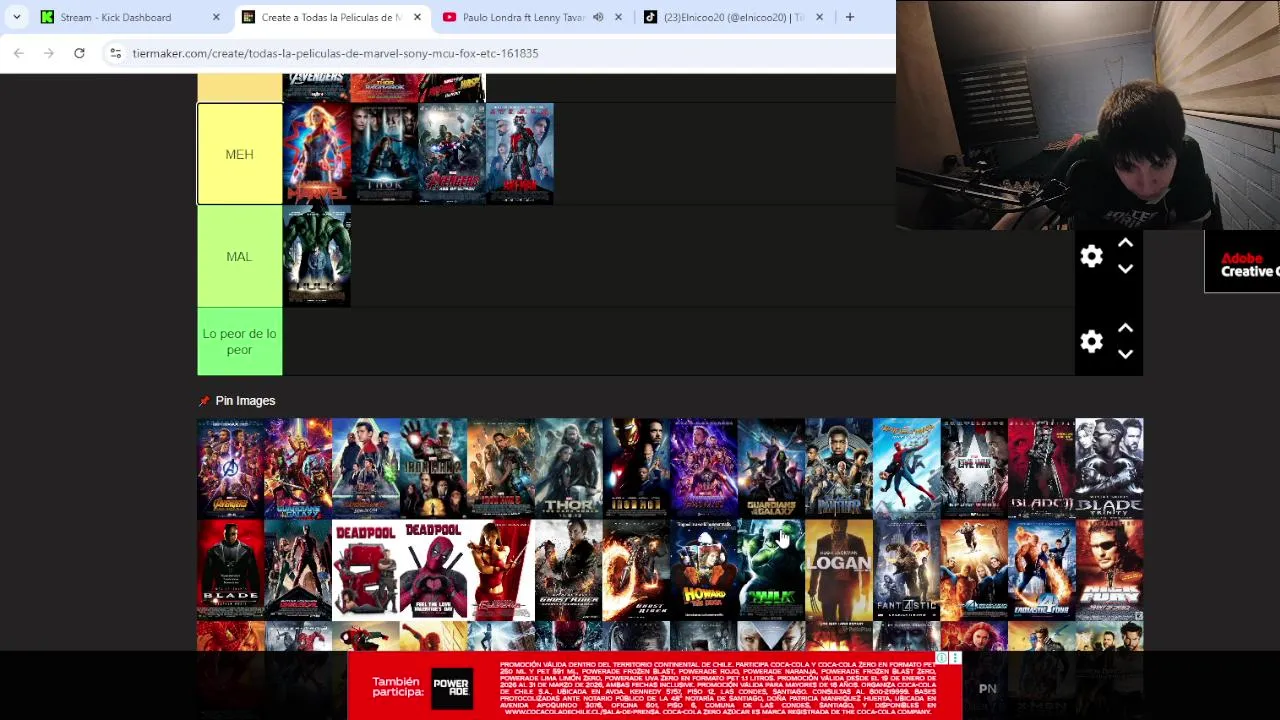
Task: Pick the first Blade poster
Action: [x=230, y=569]
